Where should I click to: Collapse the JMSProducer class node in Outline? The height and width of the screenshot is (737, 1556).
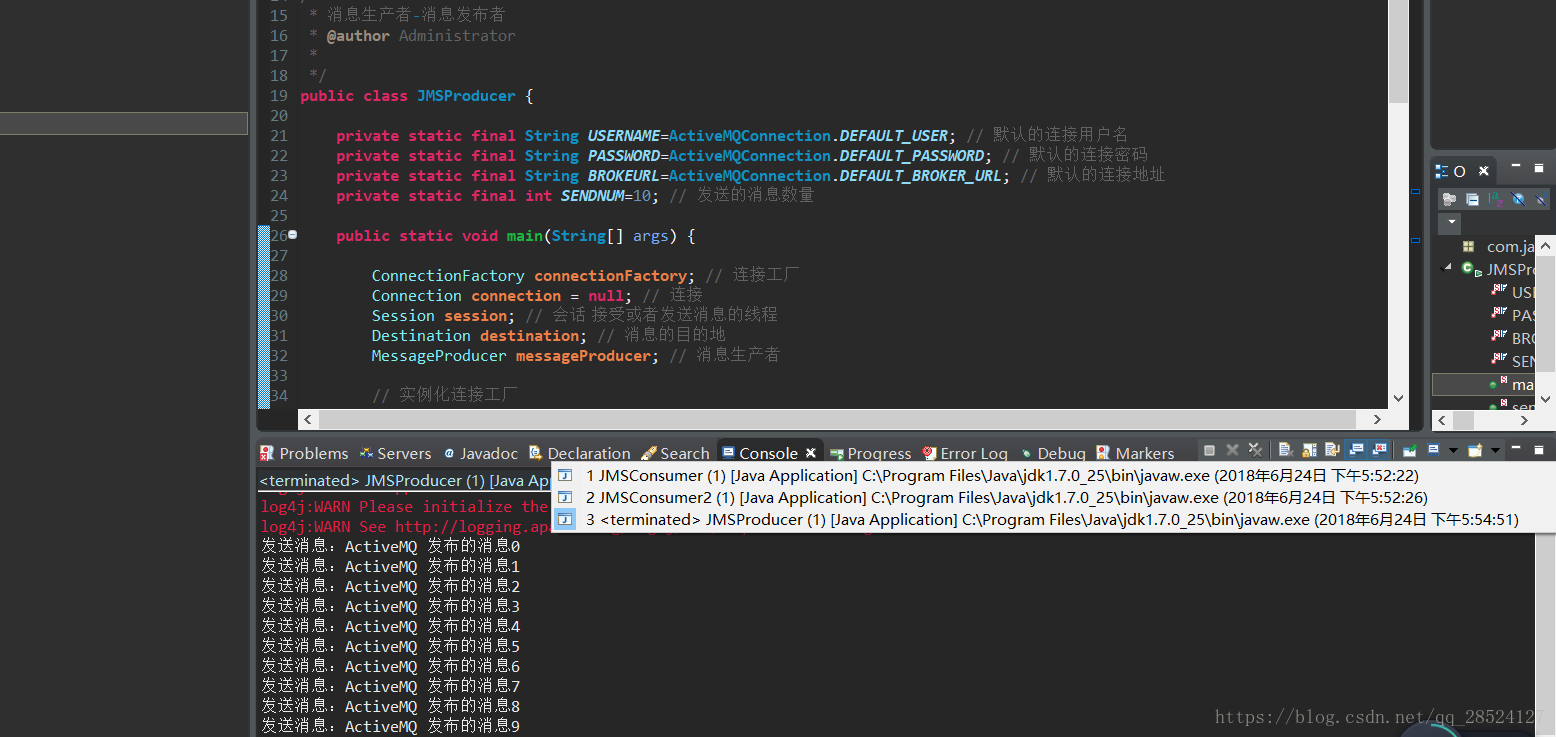point(1446,268)
